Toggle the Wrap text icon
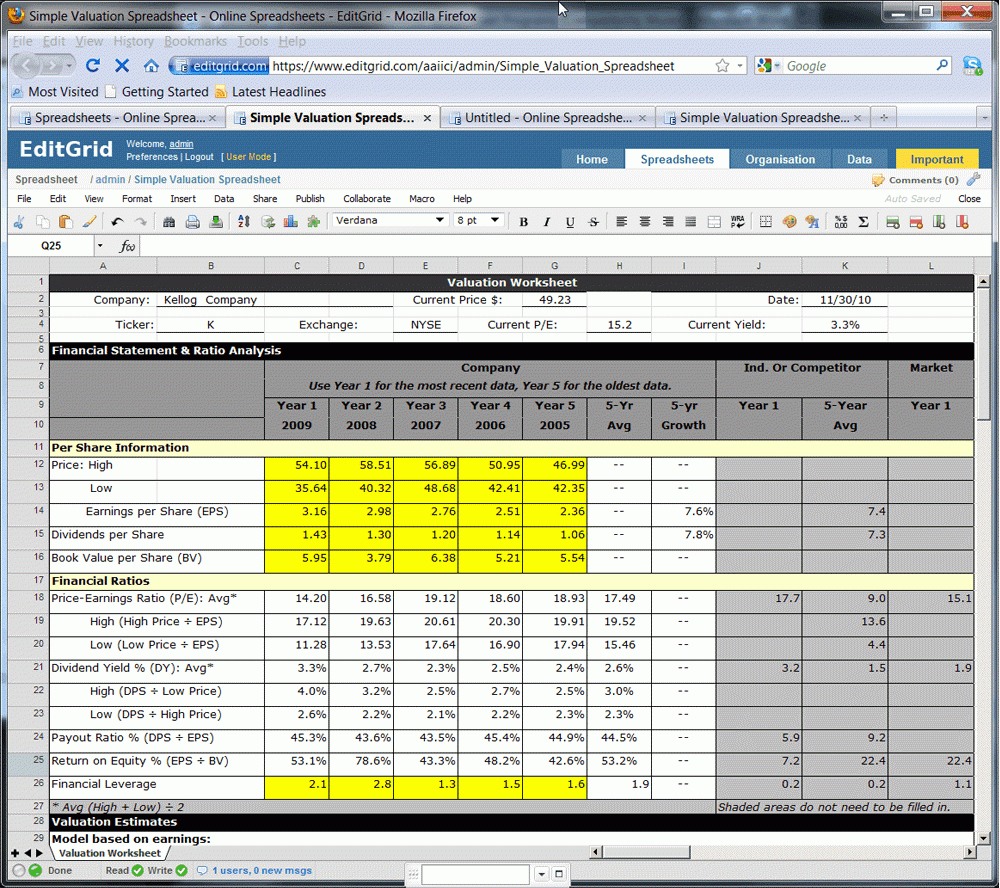The image size is (1000, 888). tap(738, 222)
